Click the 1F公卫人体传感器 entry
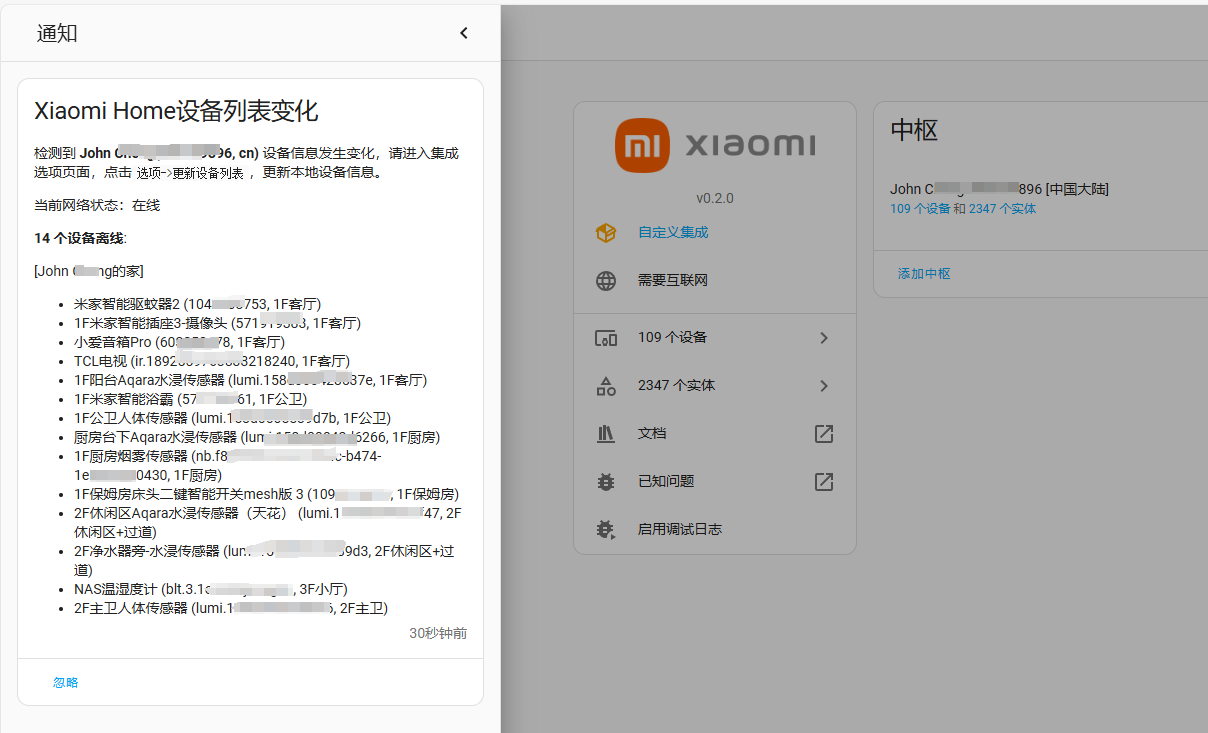1208x733 pixels. [x=232, y=418]
